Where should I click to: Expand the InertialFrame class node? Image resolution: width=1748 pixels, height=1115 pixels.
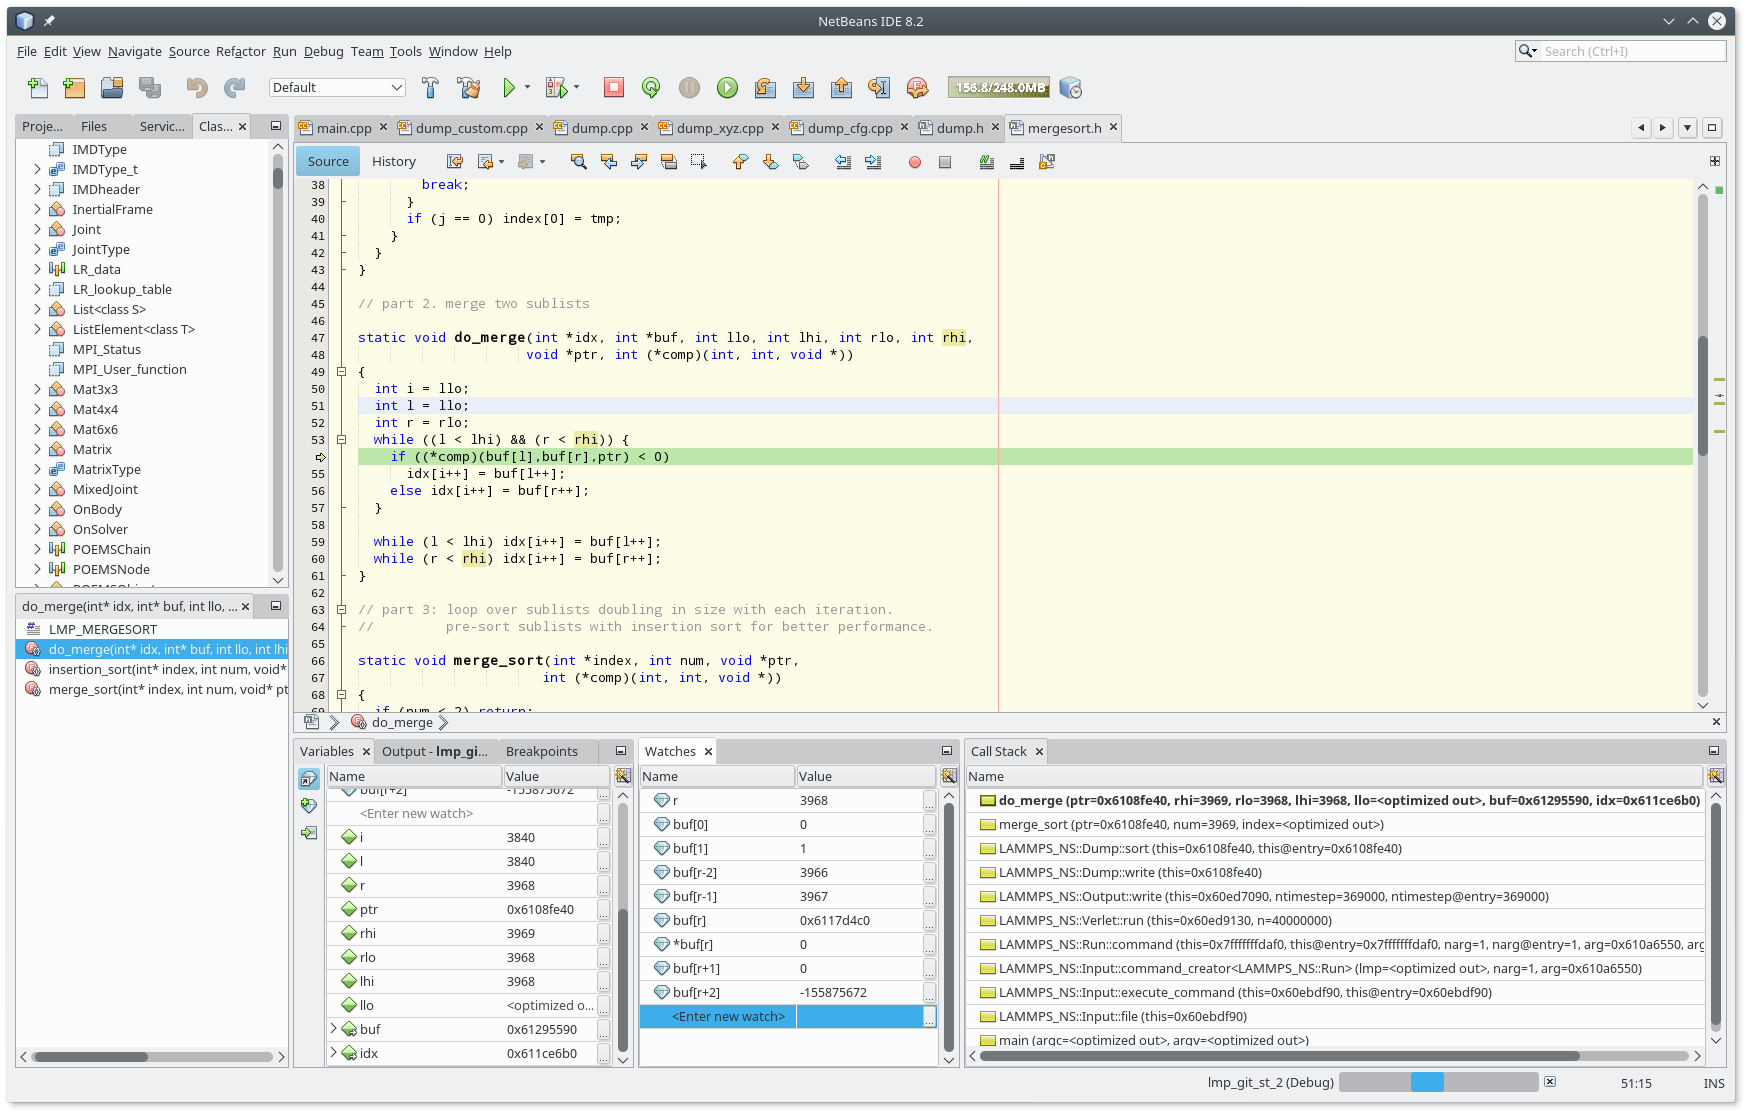tap(38, 210)
